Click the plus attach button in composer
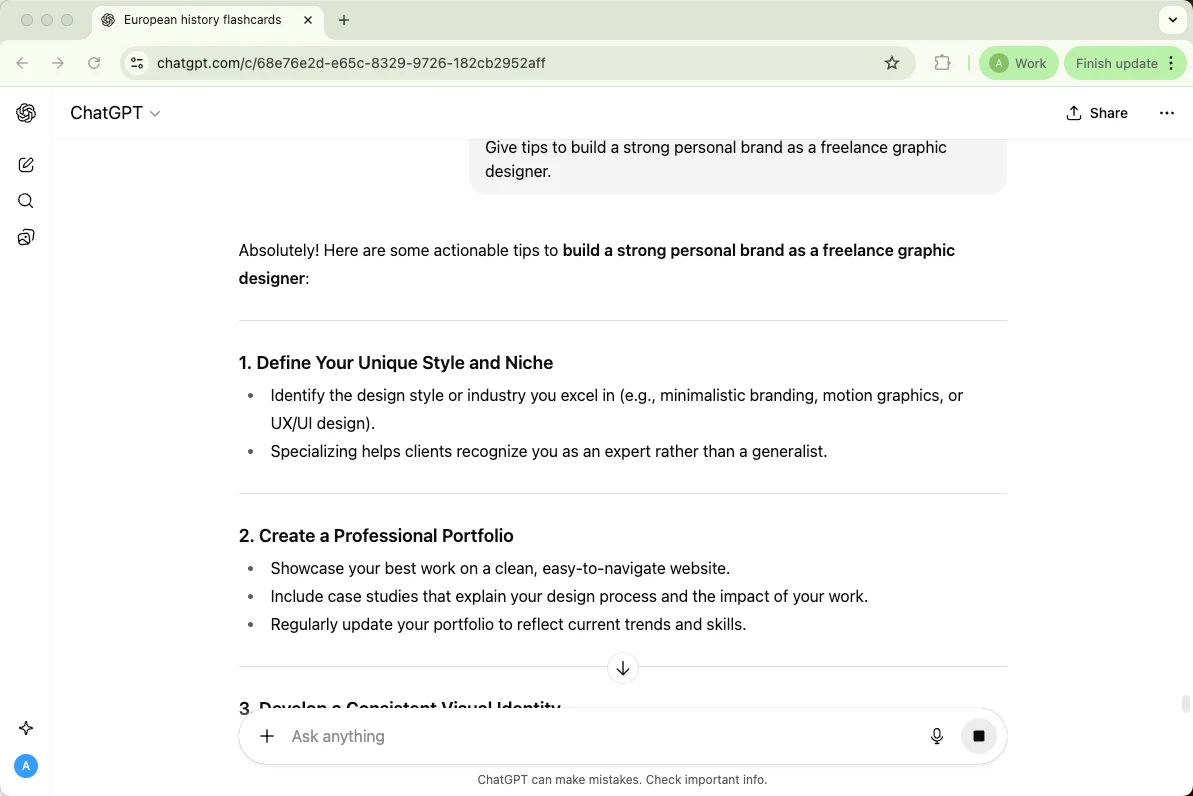This screenshot has width=1193, height=796. [267, 736]
